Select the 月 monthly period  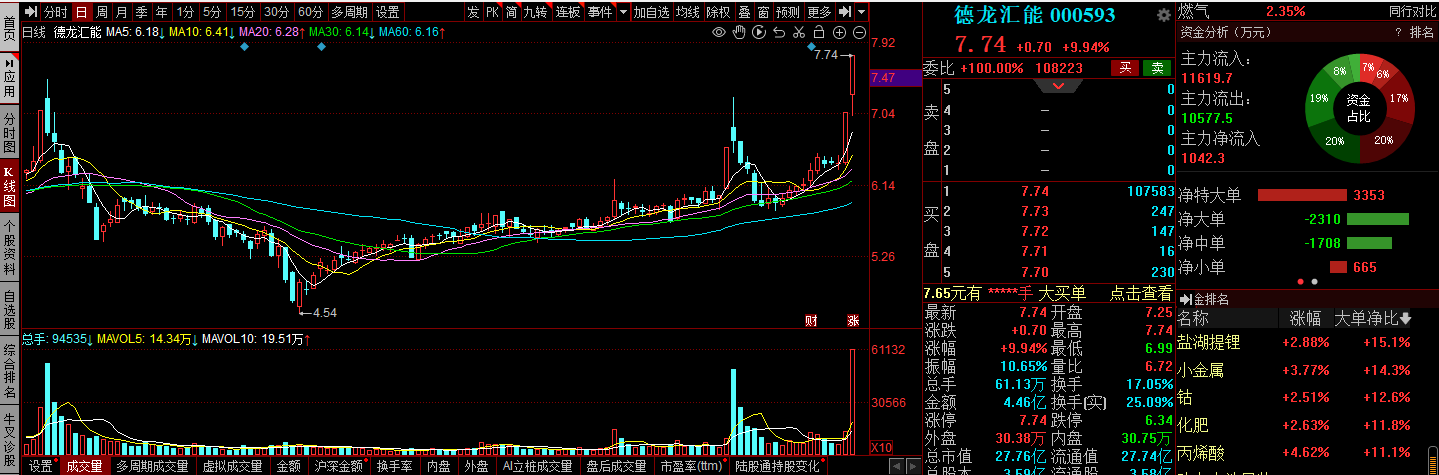point(121,12)
